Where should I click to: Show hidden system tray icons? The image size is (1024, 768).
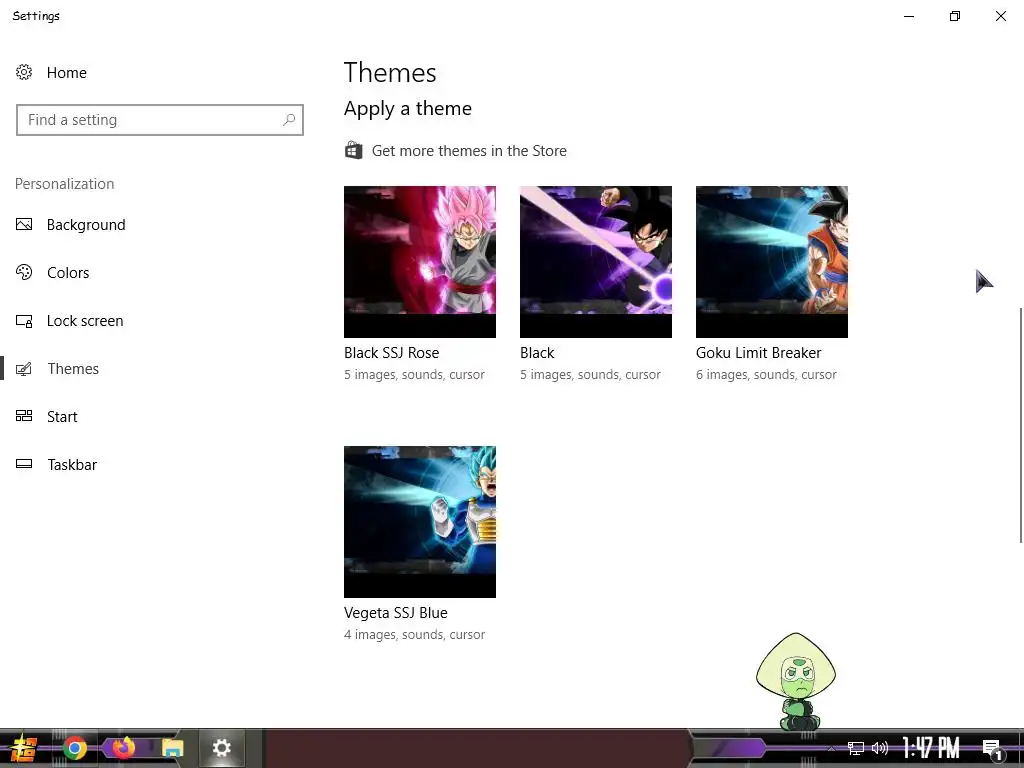point(831,748)
